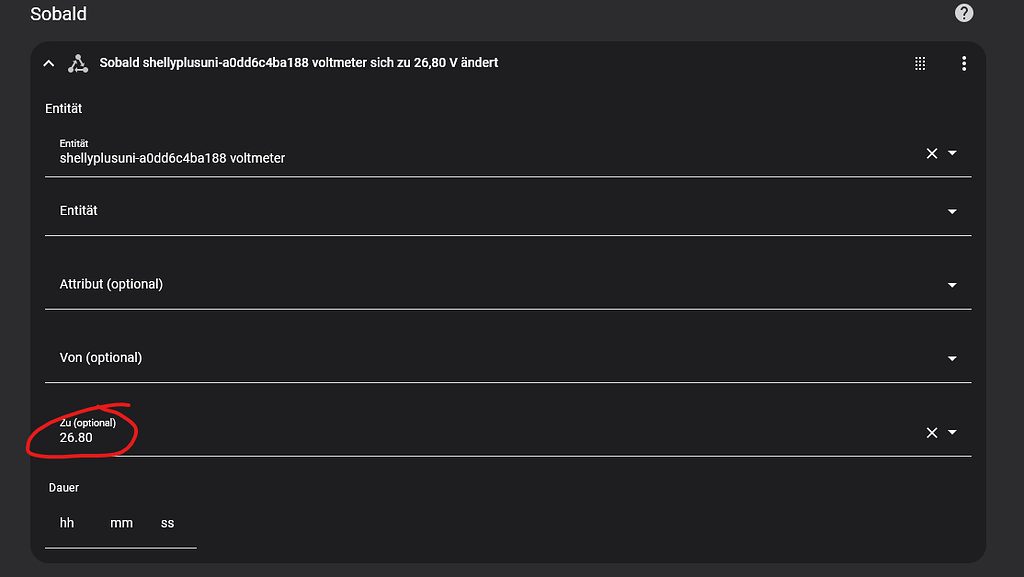Click the hh hours duration field
Image resolution: width=1024 pixels, height=577 pixels.
(x=67, y=522)
